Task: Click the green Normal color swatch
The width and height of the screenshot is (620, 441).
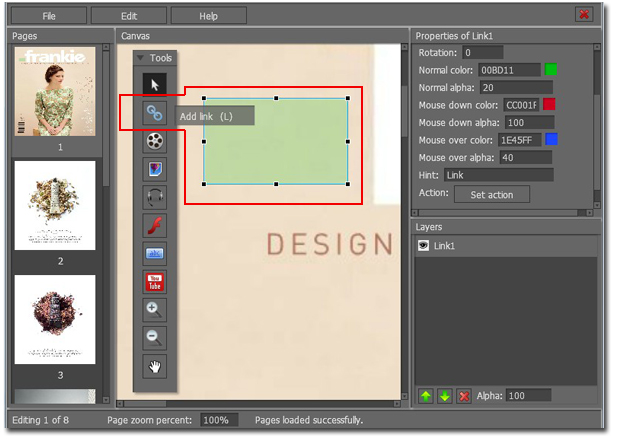Action: (x=551, y=70)
